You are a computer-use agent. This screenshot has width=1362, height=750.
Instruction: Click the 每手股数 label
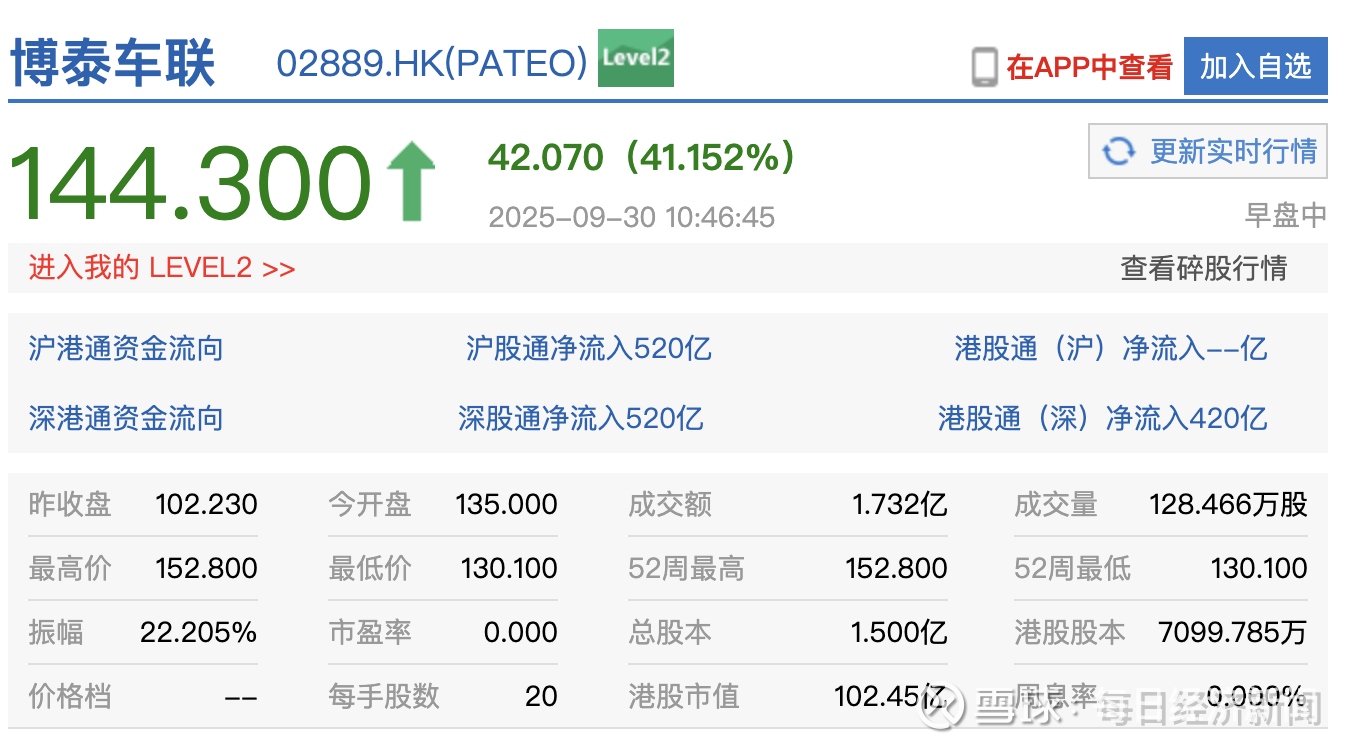coord(384,696)
